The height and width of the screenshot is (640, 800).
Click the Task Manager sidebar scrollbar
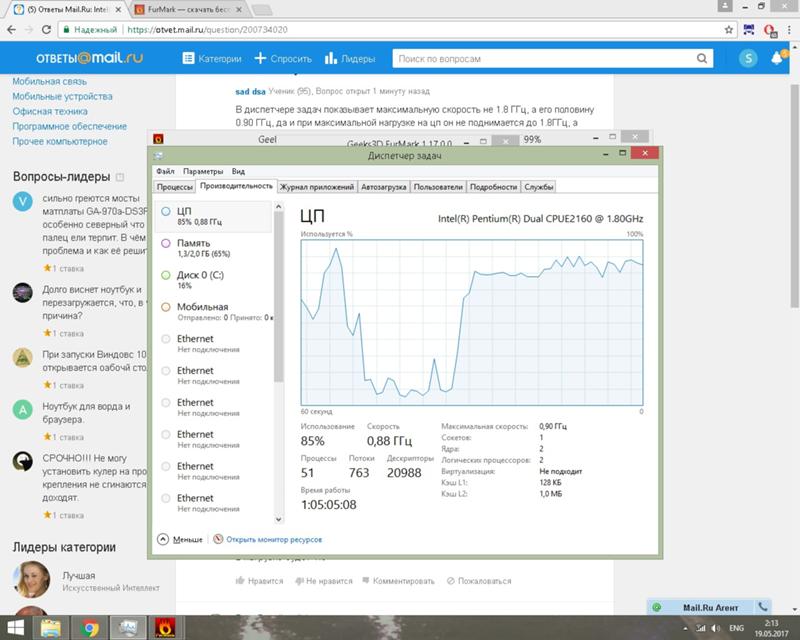click(279, 296)
